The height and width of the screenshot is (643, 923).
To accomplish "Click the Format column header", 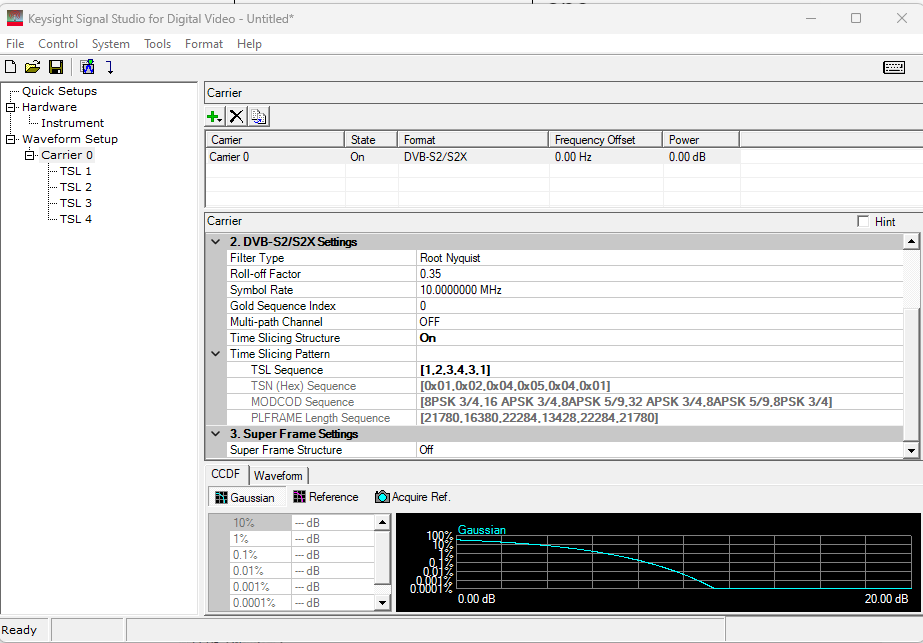I will tap(473, 140).
